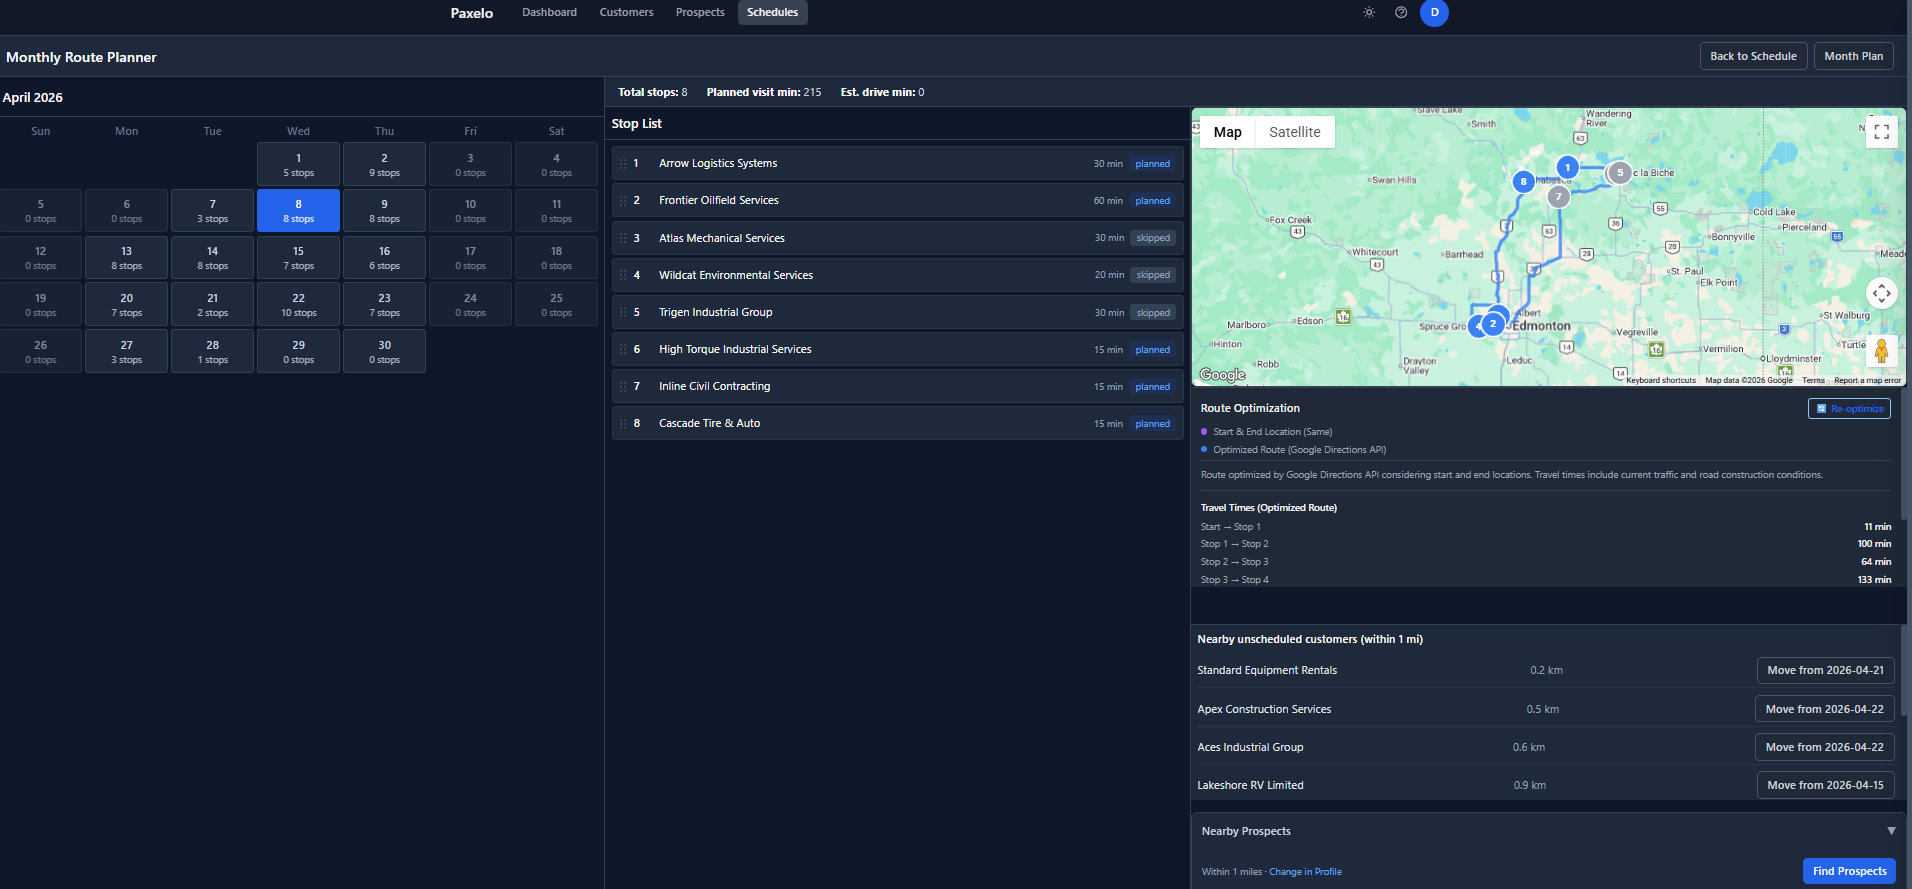This screenshot has width=1912, height=889.
Task: Move Standard Equipment Rentals from 2026-04-21
Action: 1825,671
